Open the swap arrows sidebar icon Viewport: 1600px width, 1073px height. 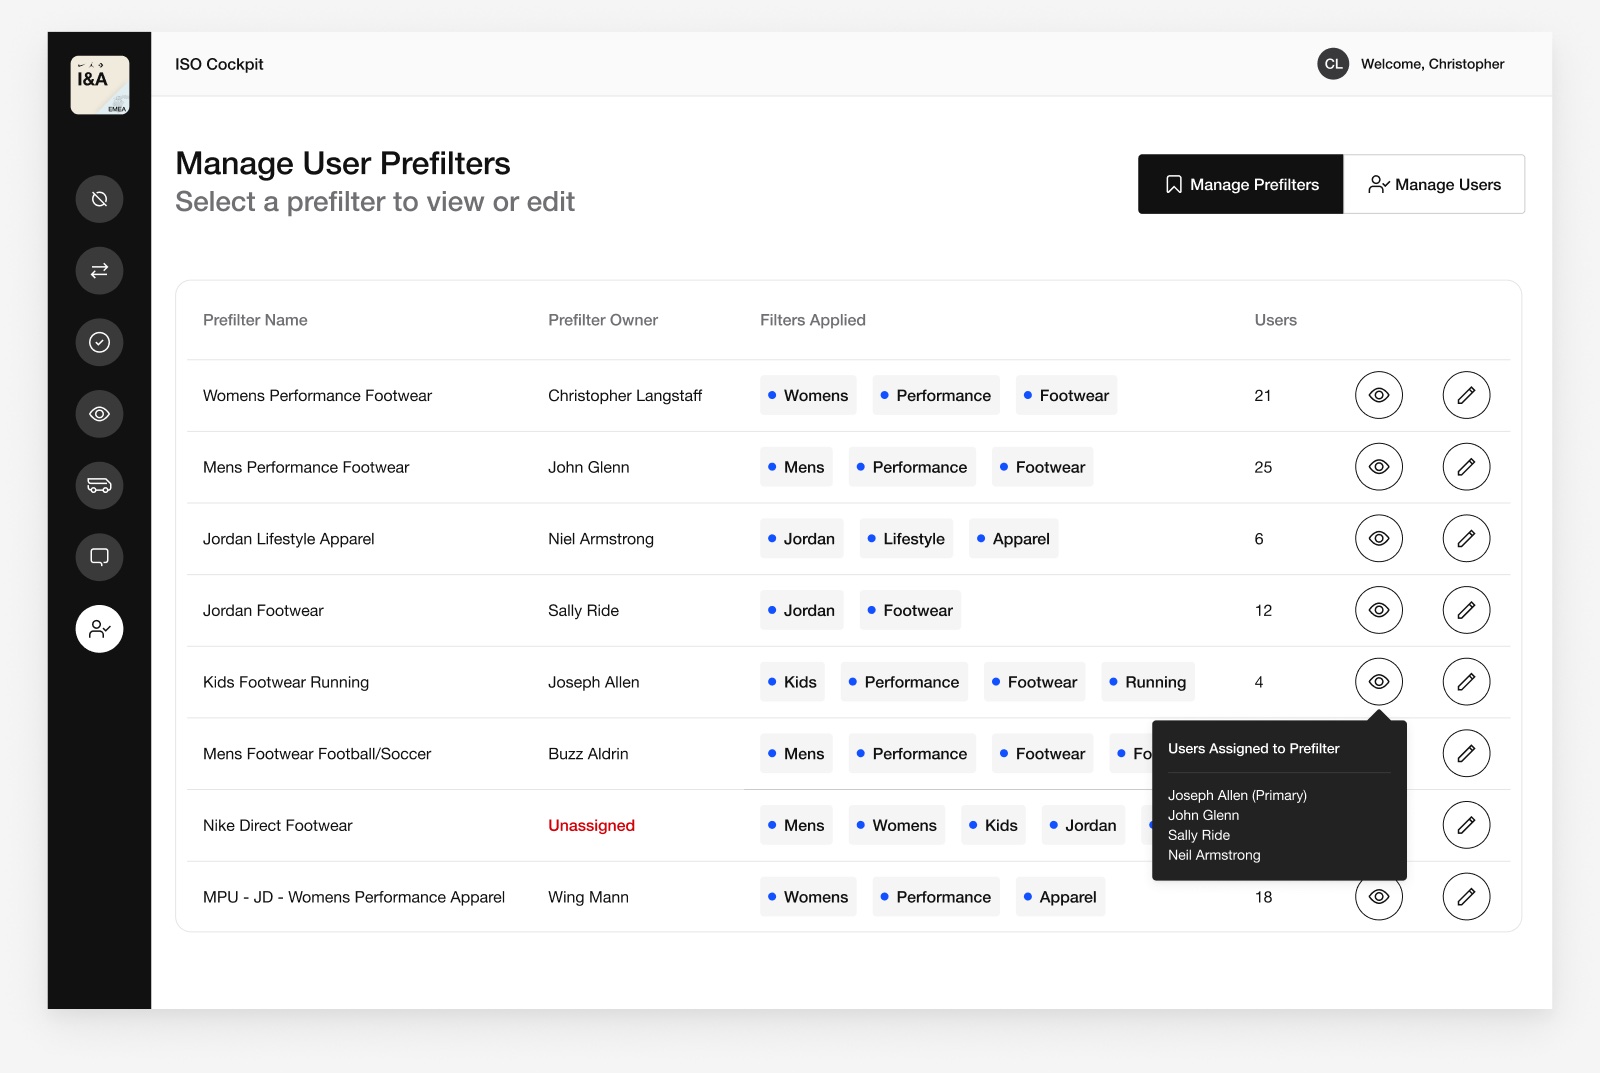click(x=99, y=271)
